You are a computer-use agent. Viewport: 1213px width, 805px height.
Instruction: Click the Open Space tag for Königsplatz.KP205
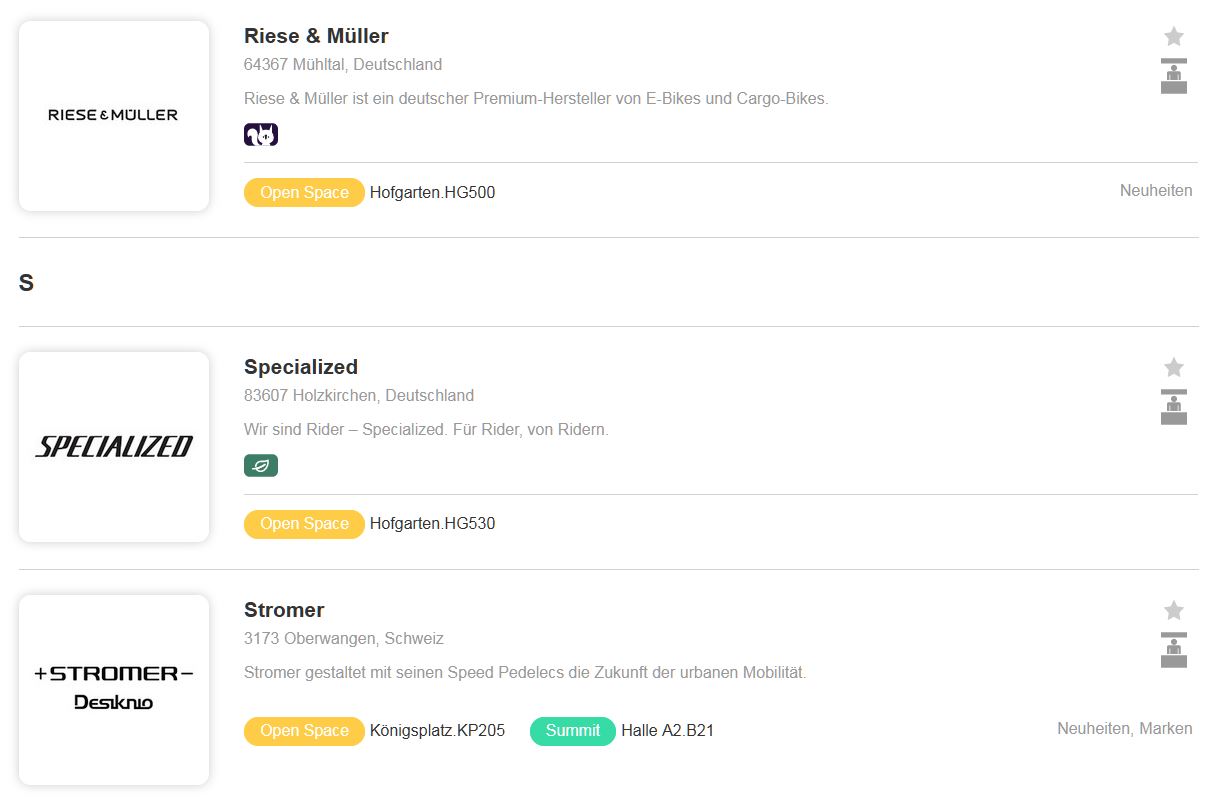pos(304,731)
